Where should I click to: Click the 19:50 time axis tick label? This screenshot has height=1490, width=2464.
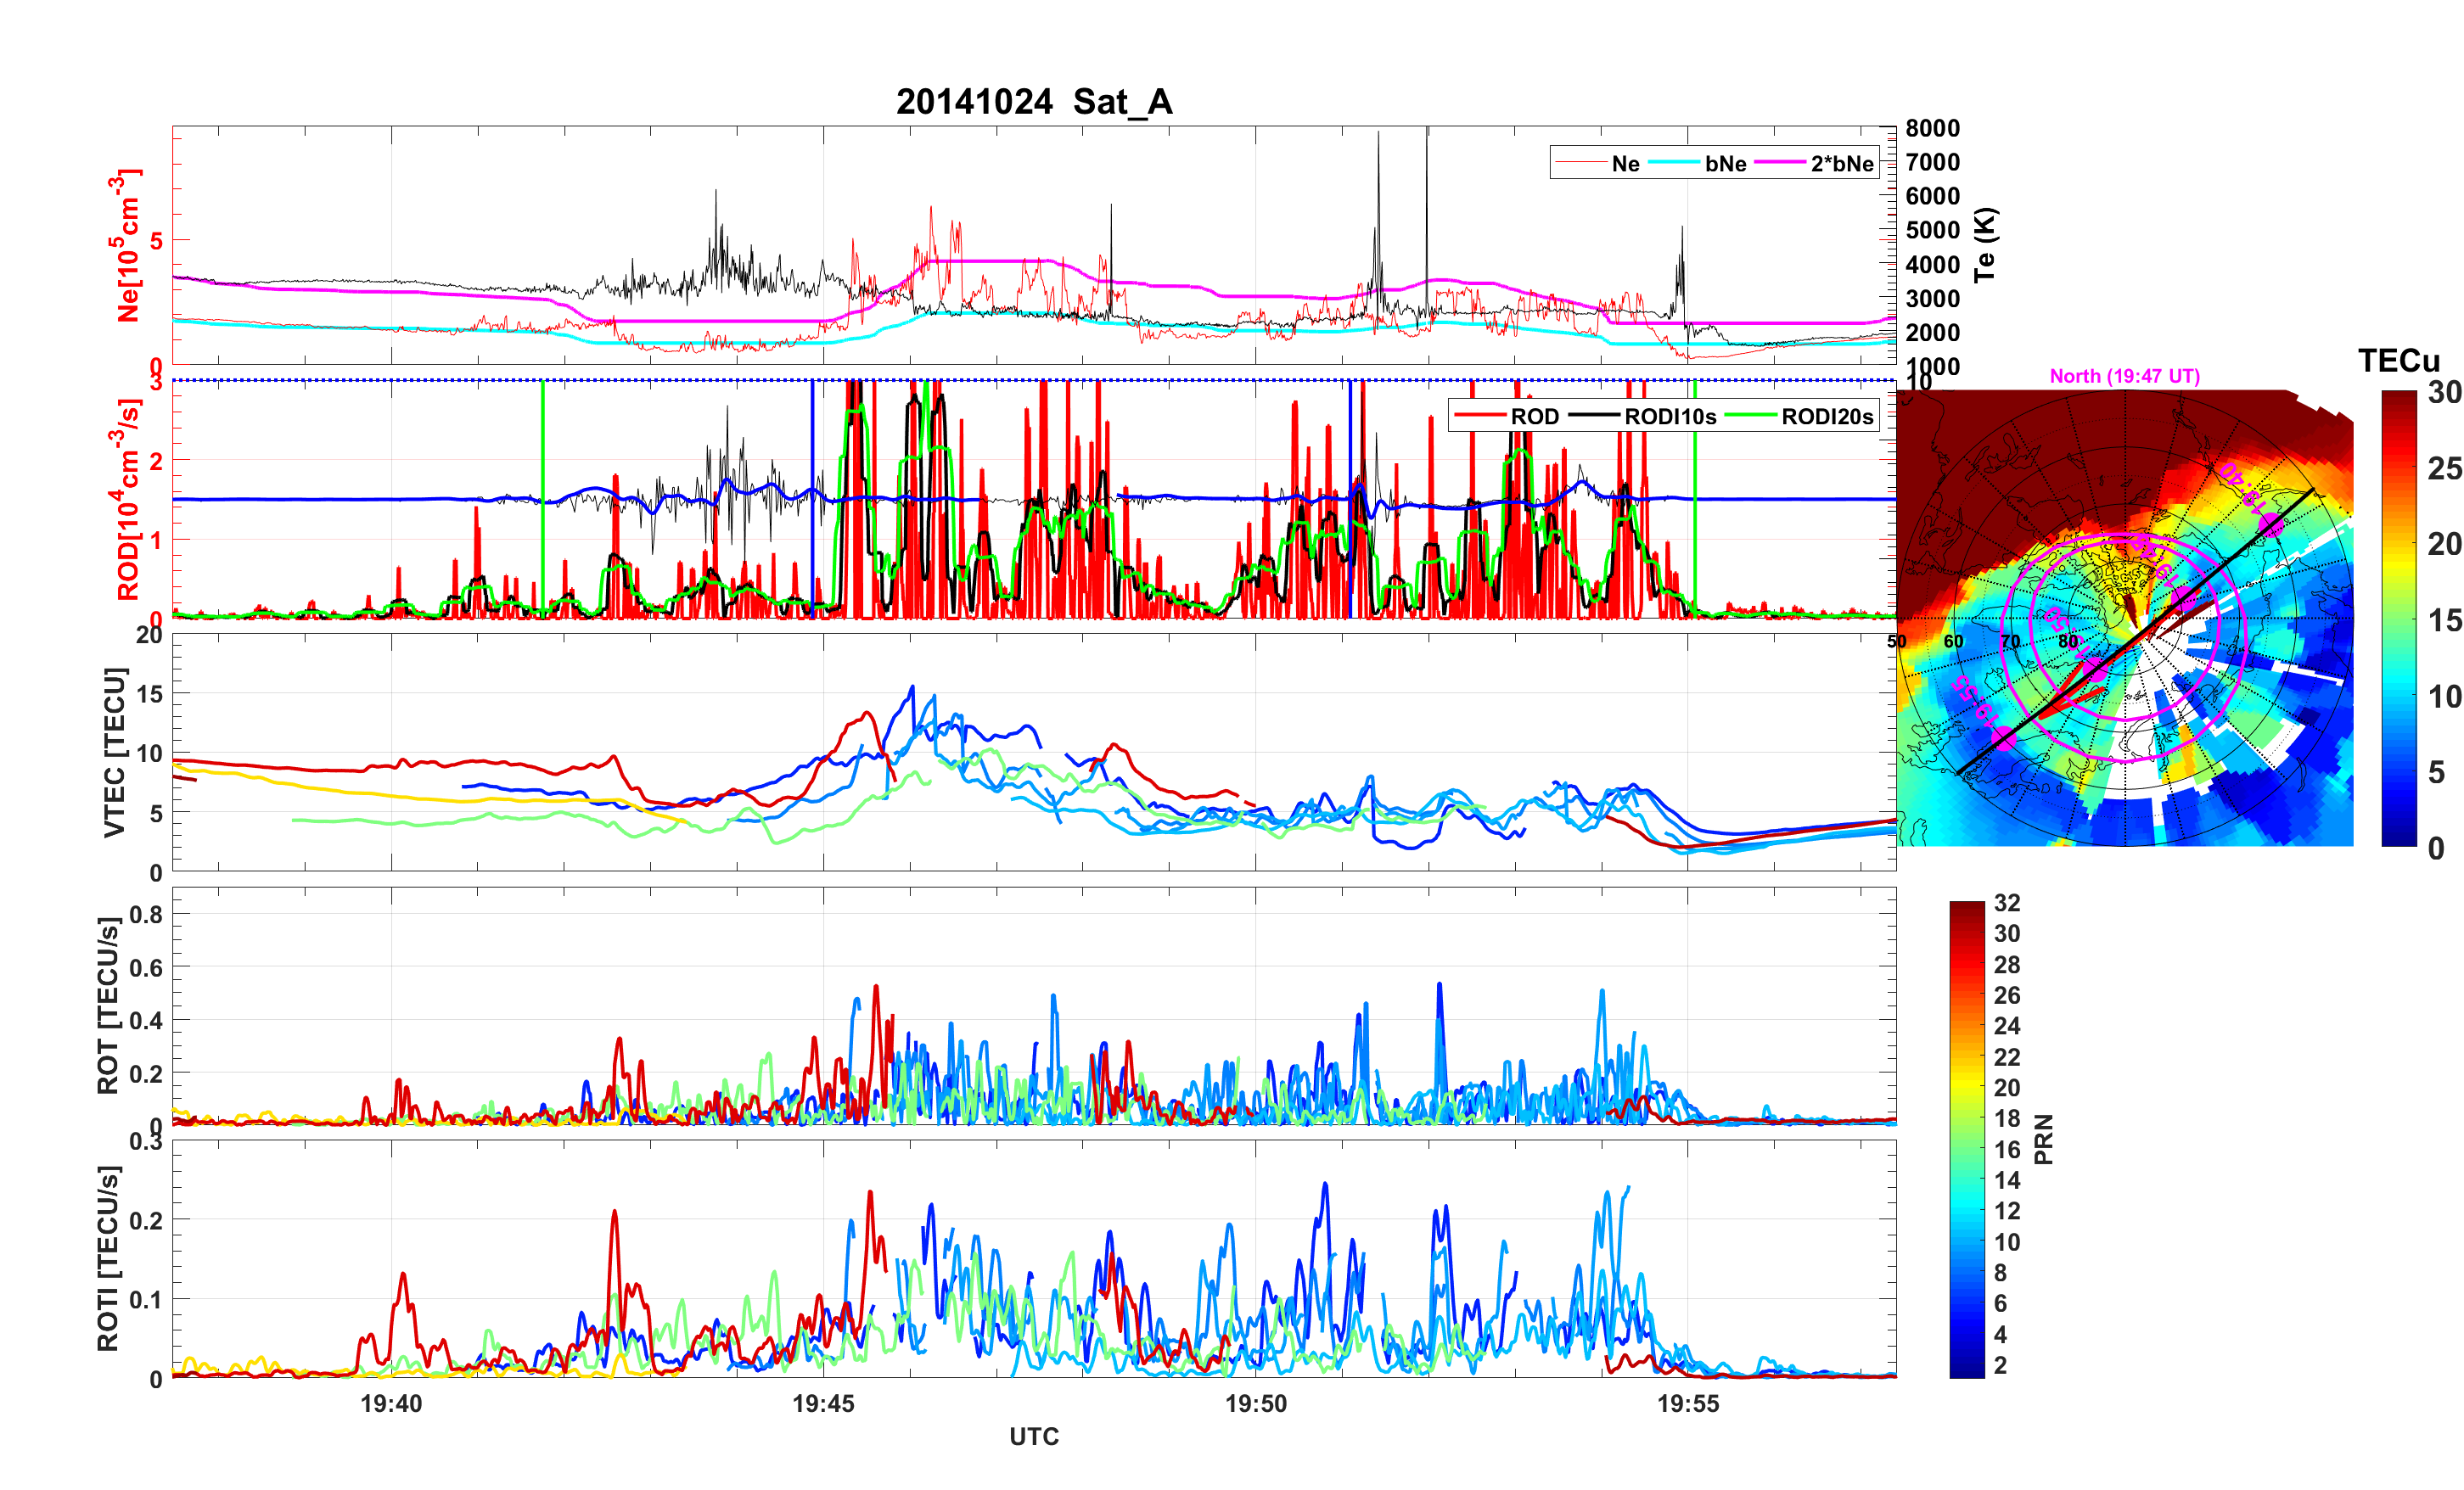point(1256,1403)
